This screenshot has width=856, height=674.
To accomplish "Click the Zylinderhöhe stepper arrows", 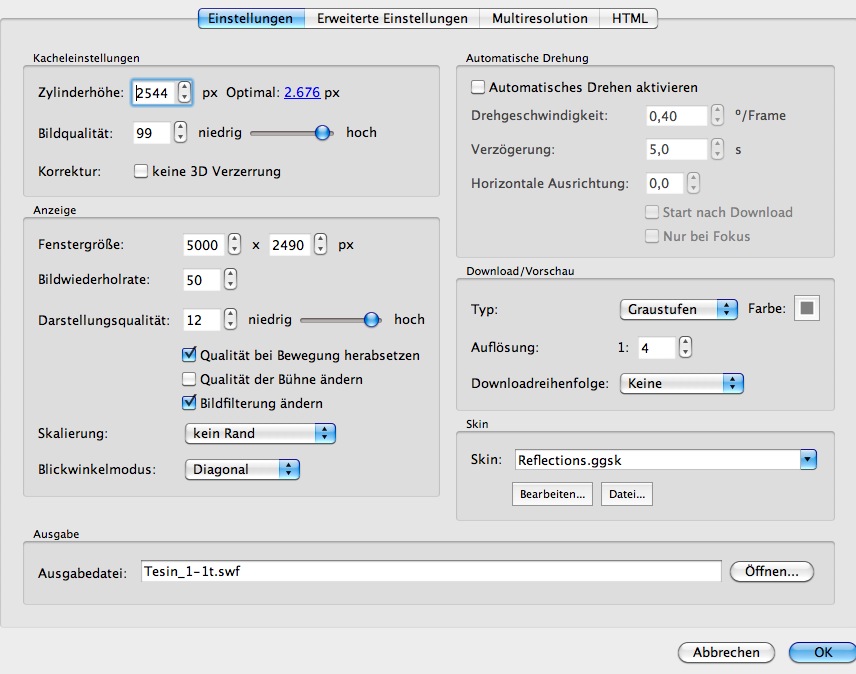I will pyautogui.click(x=184, y=92).
